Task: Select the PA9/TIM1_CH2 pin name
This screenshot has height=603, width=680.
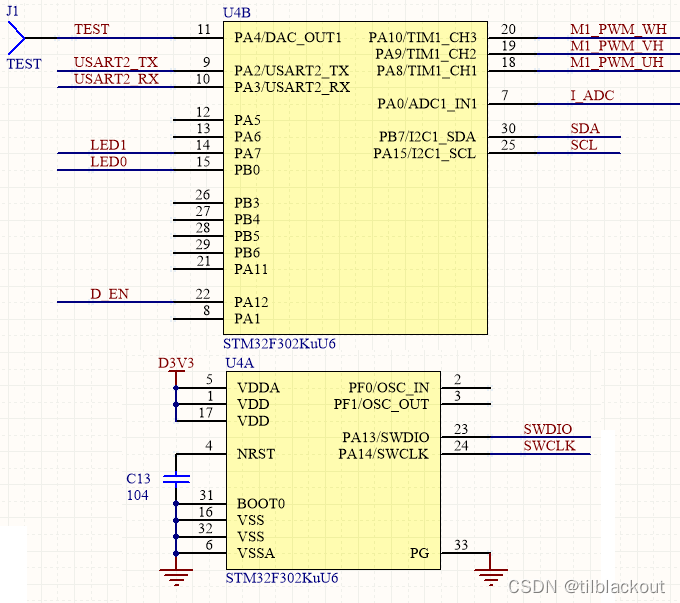Action: (426, 54)
